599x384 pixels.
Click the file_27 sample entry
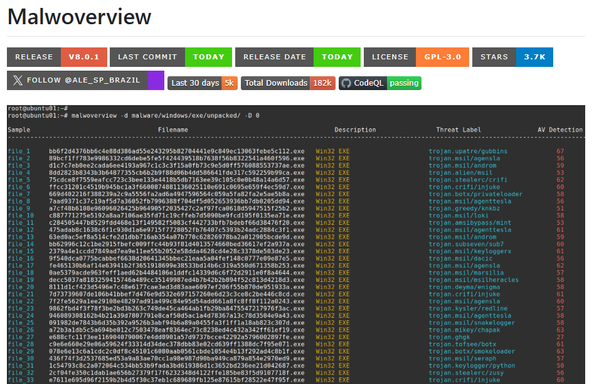(x=21, y=337)
